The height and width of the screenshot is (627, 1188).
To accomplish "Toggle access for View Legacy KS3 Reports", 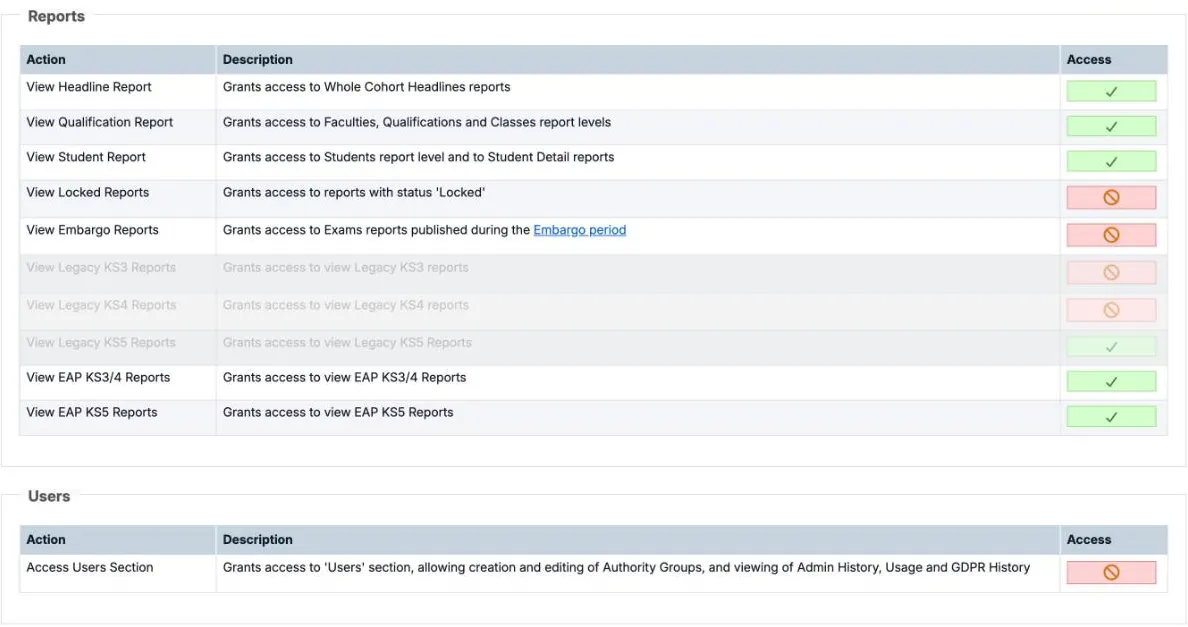I will click(1111, 273).
